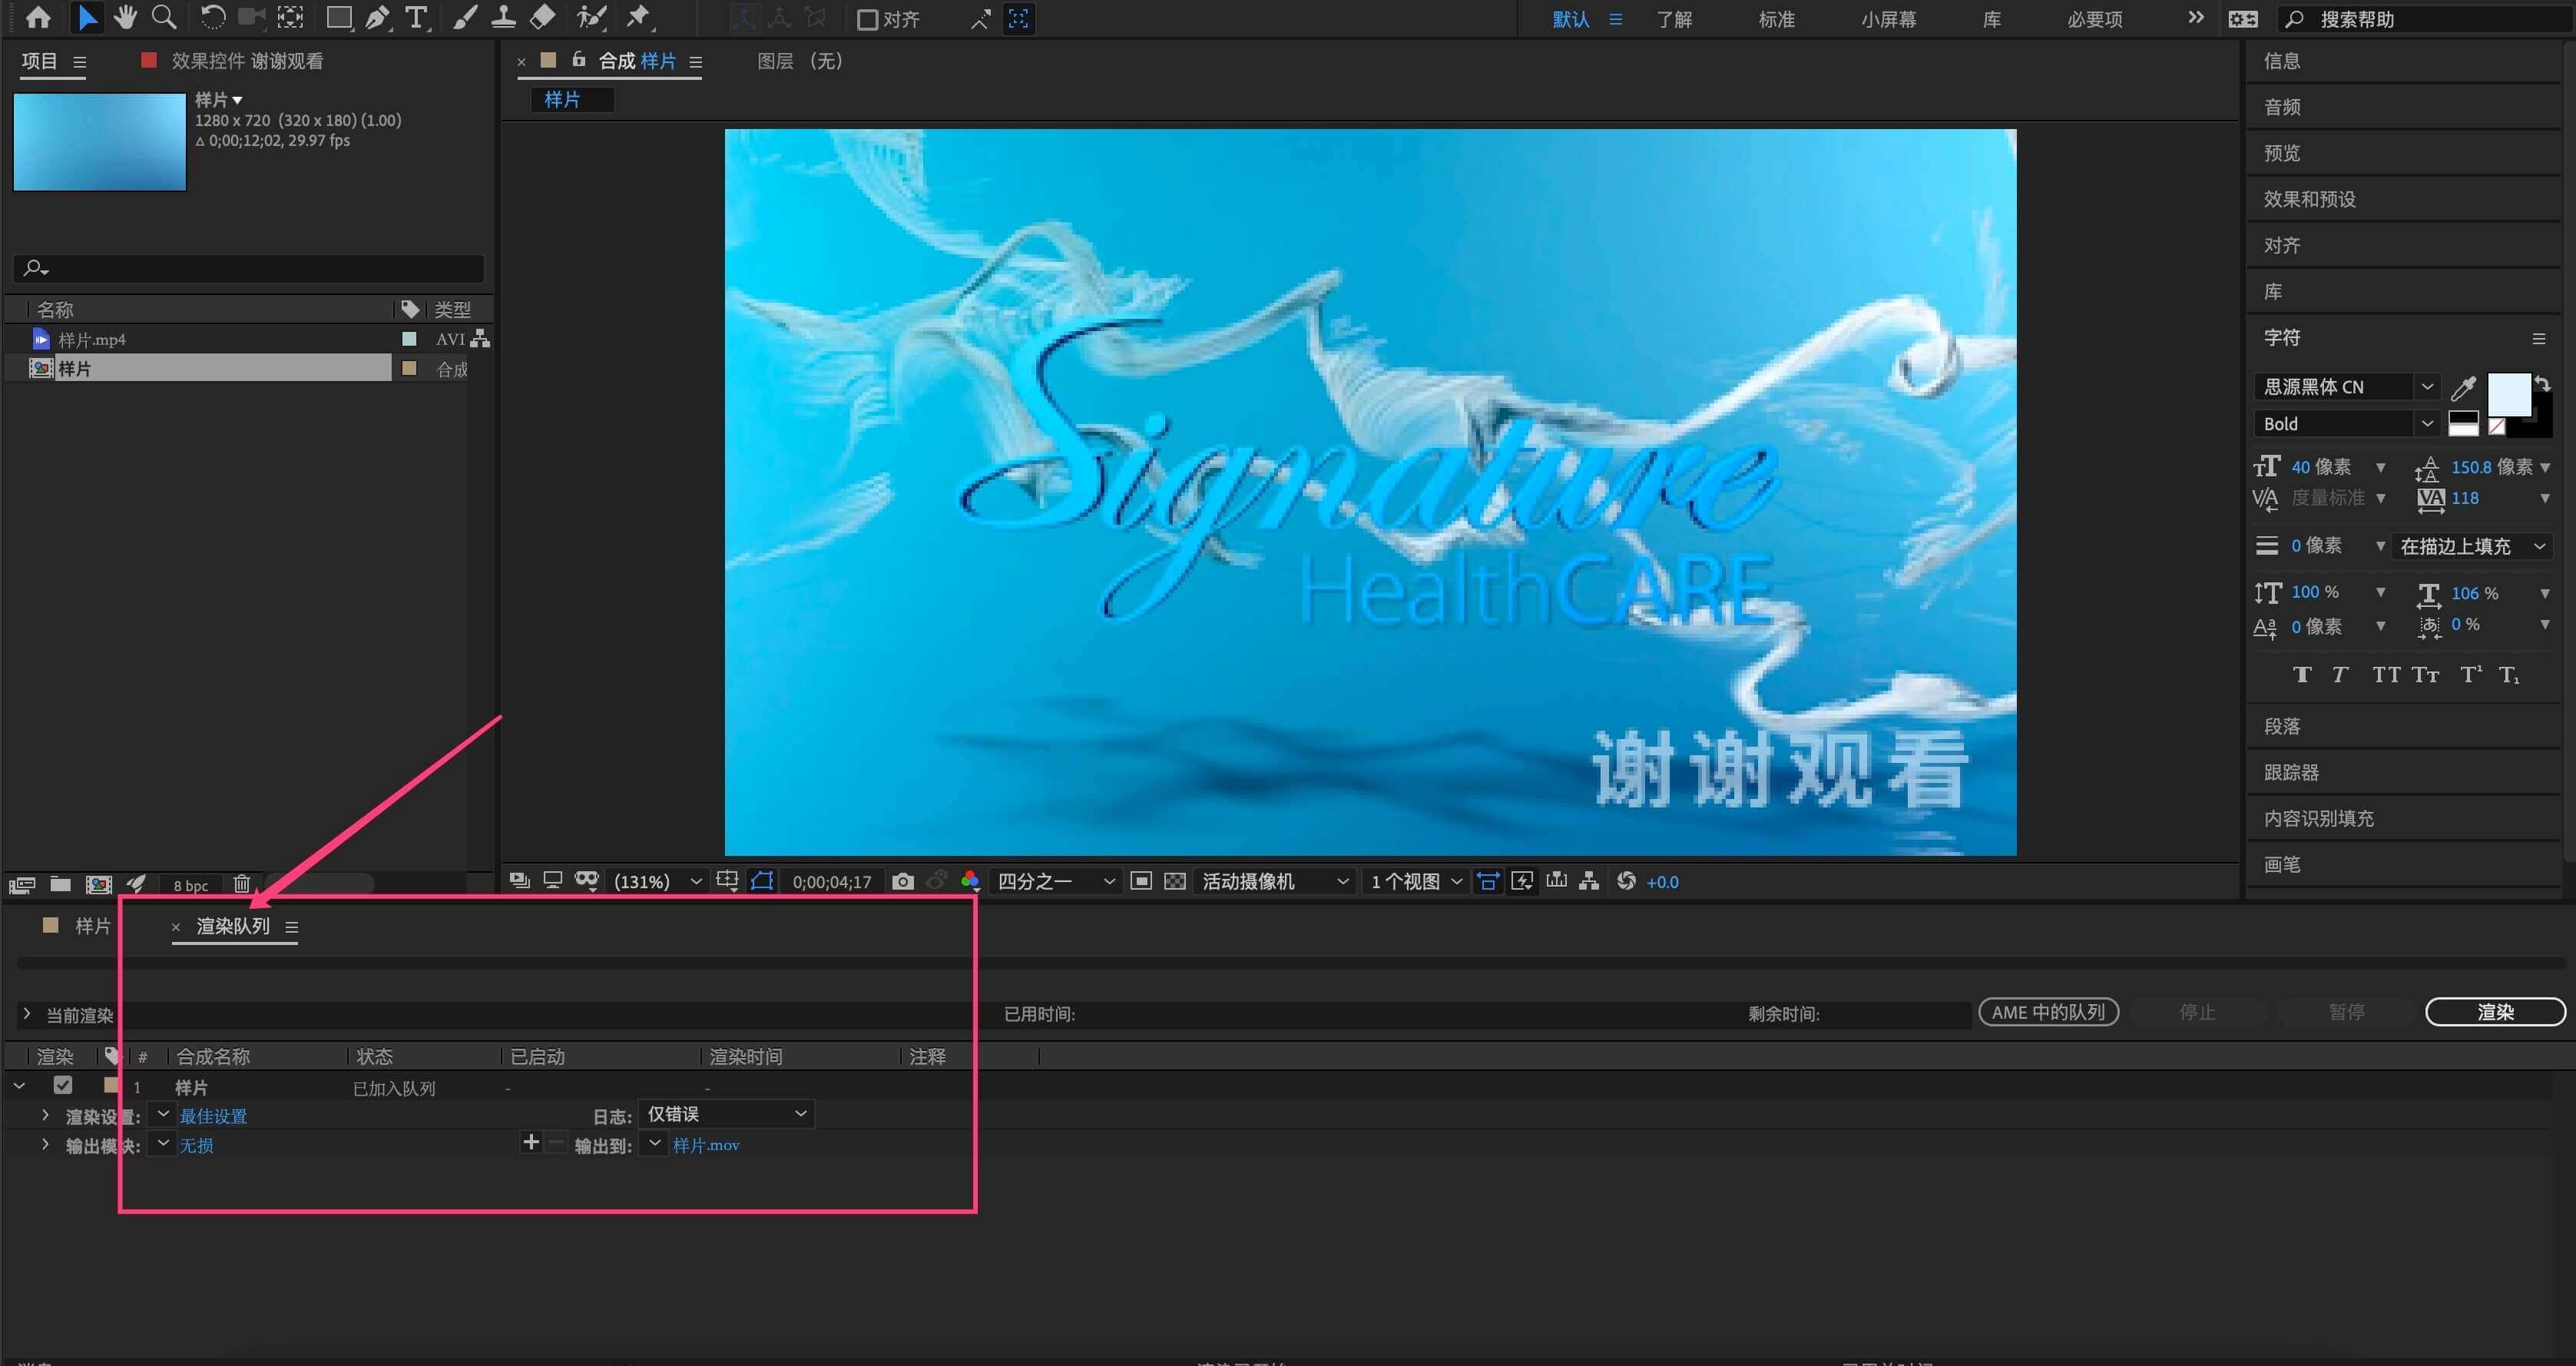Select the Pen tool

click(x=377, y=17)
